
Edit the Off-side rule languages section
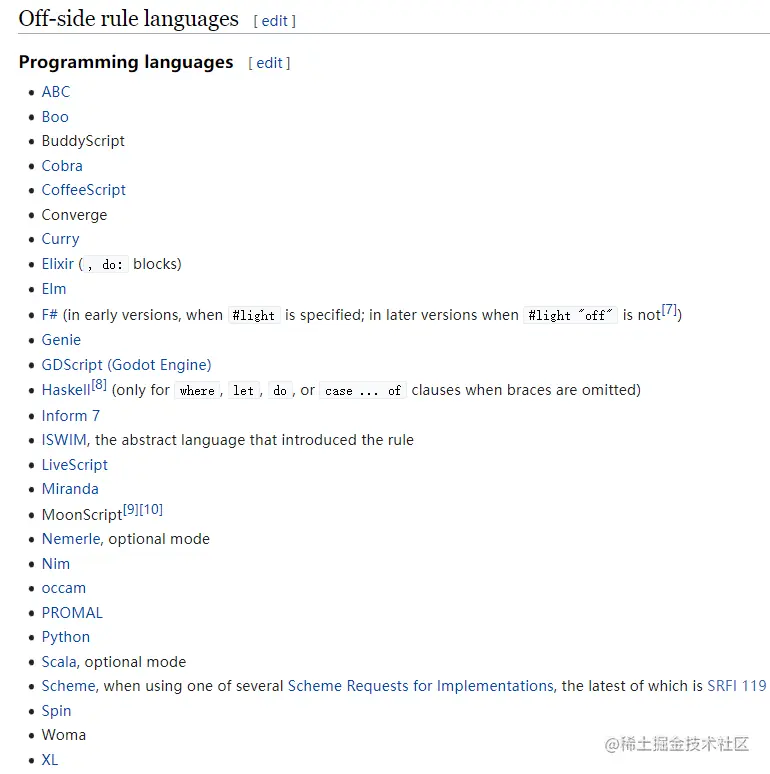[274, 21]
